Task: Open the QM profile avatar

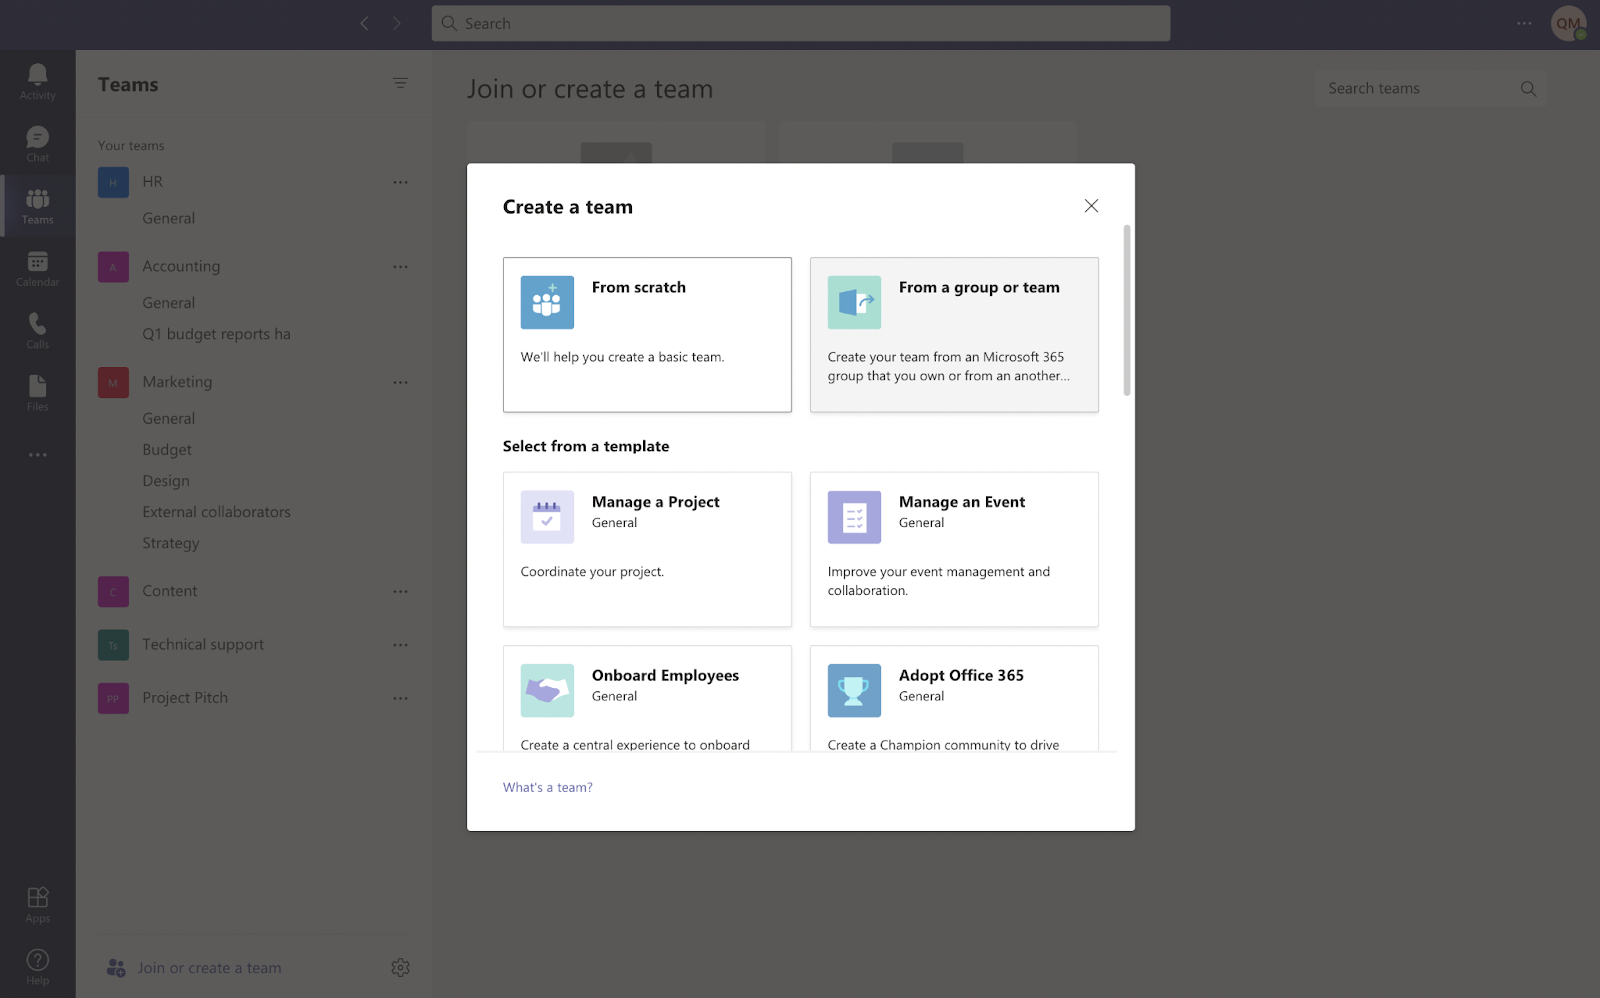Action: (1568, 23)
